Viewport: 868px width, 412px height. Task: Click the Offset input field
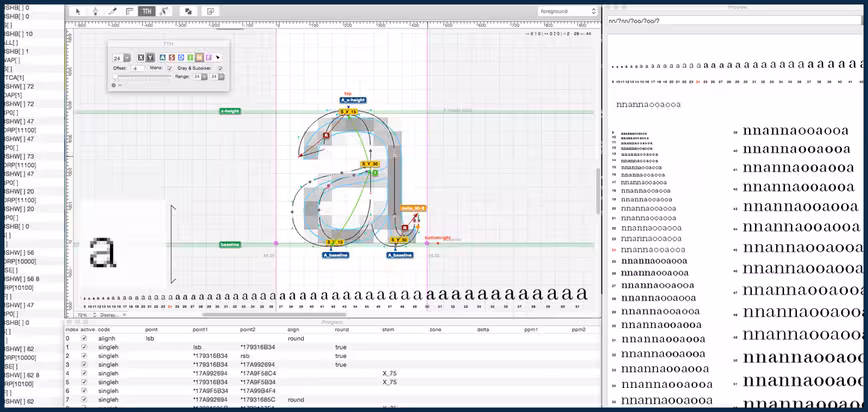coord(137,68)
